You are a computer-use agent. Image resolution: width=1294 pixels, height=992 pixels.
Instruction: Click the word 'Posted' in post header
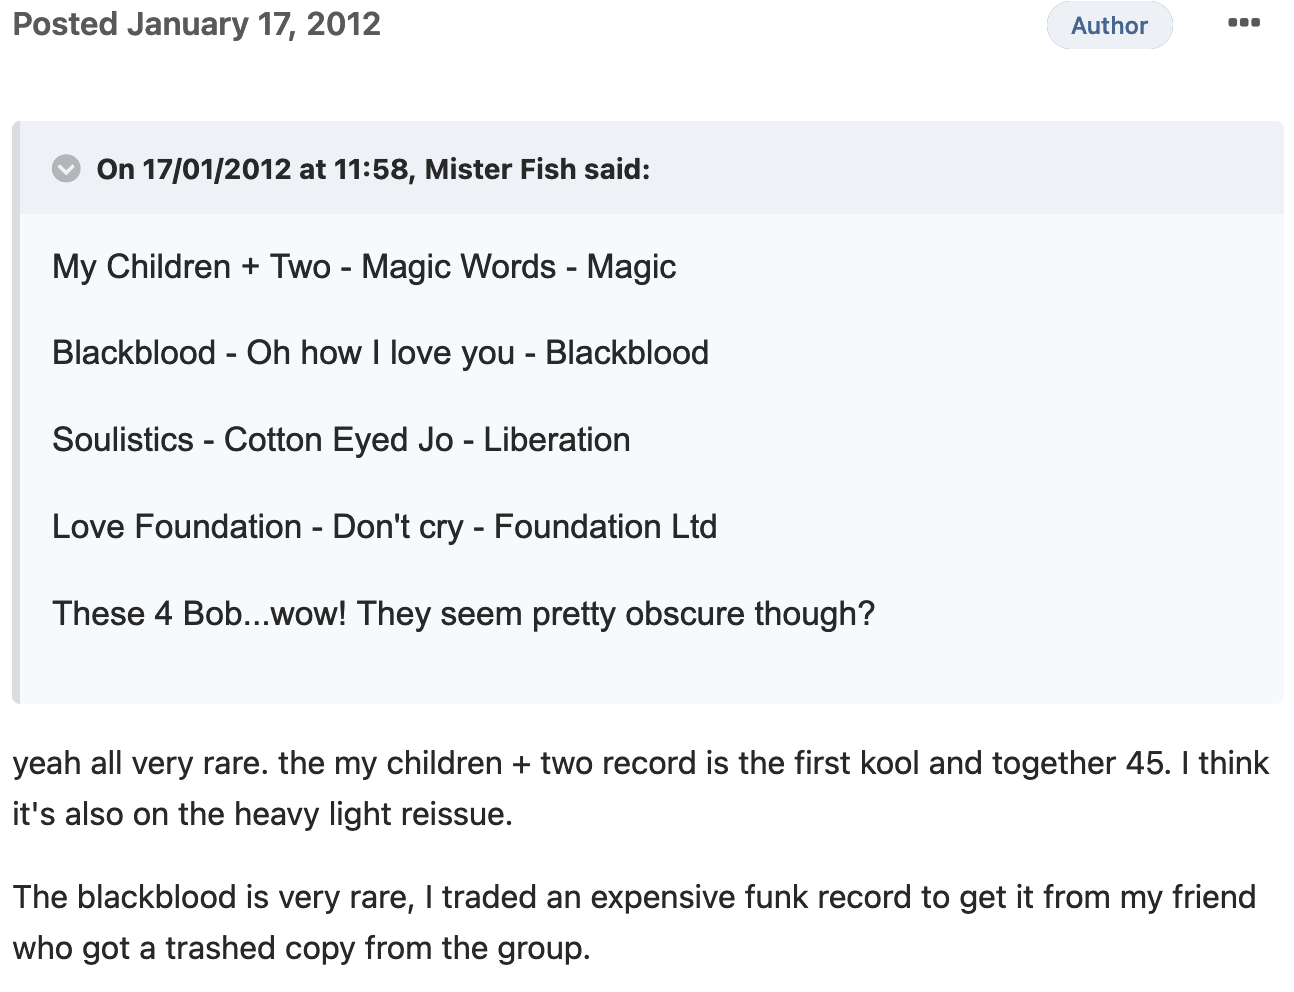(66, 24)
